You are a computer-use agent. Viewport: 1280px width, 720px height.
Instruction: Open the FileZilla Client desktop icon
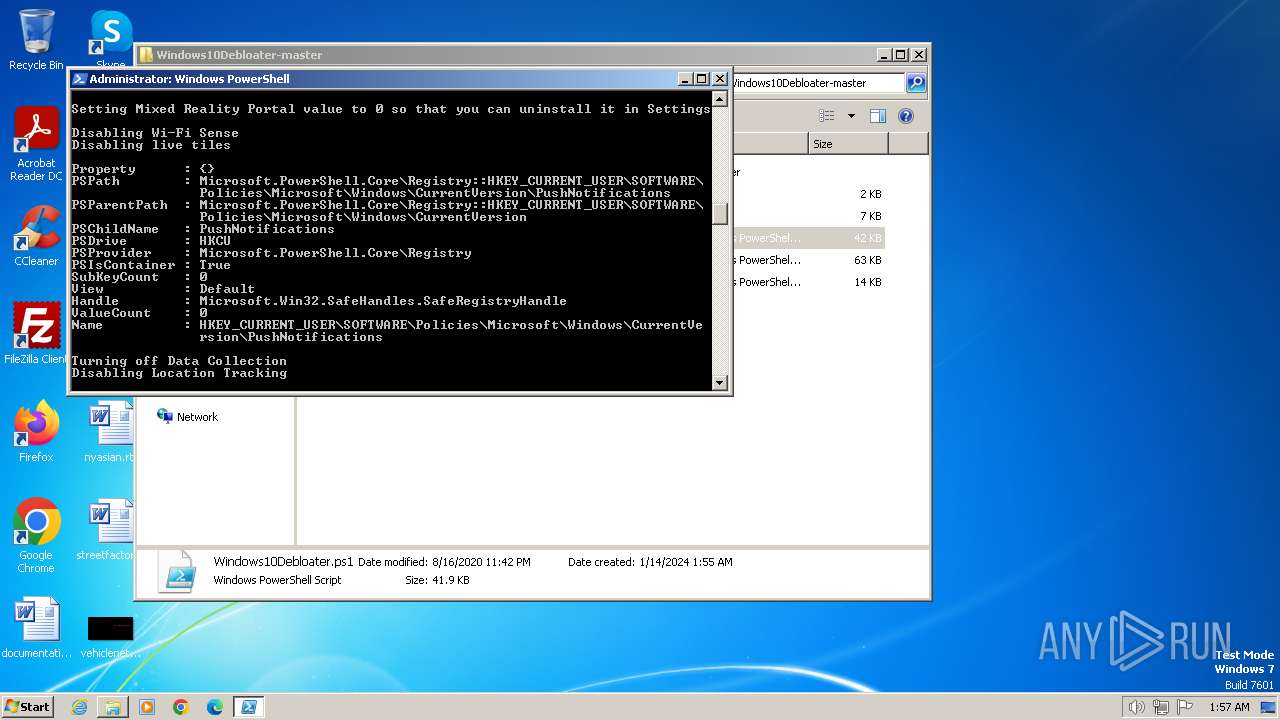coord(36,333)
